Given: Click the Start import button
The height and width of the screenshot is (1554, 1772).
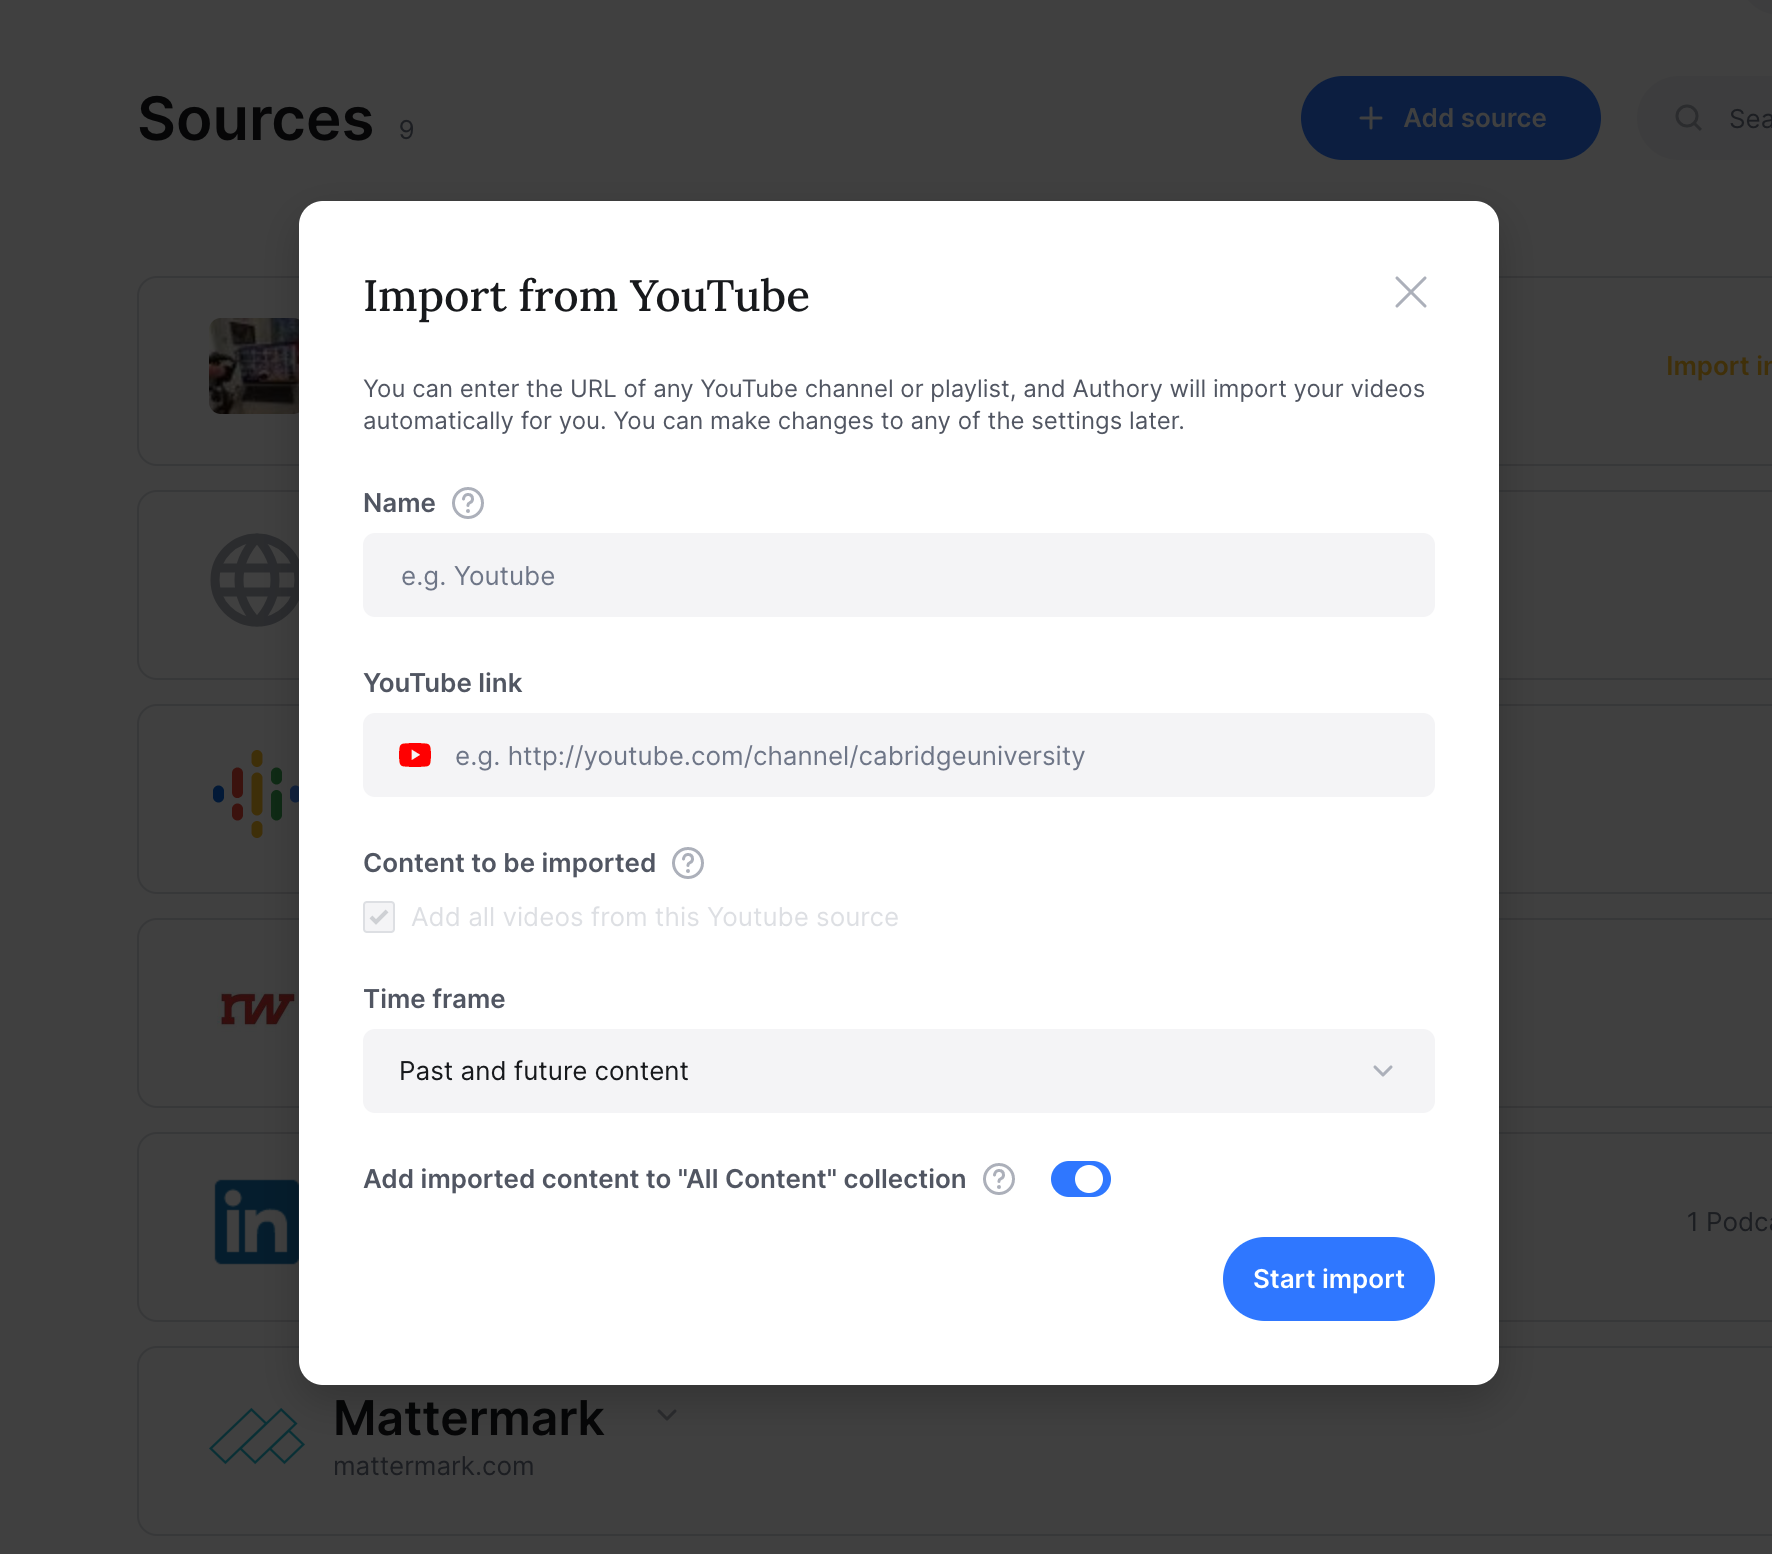Looking at the screenshot, I should (x=1328, y=1279).
